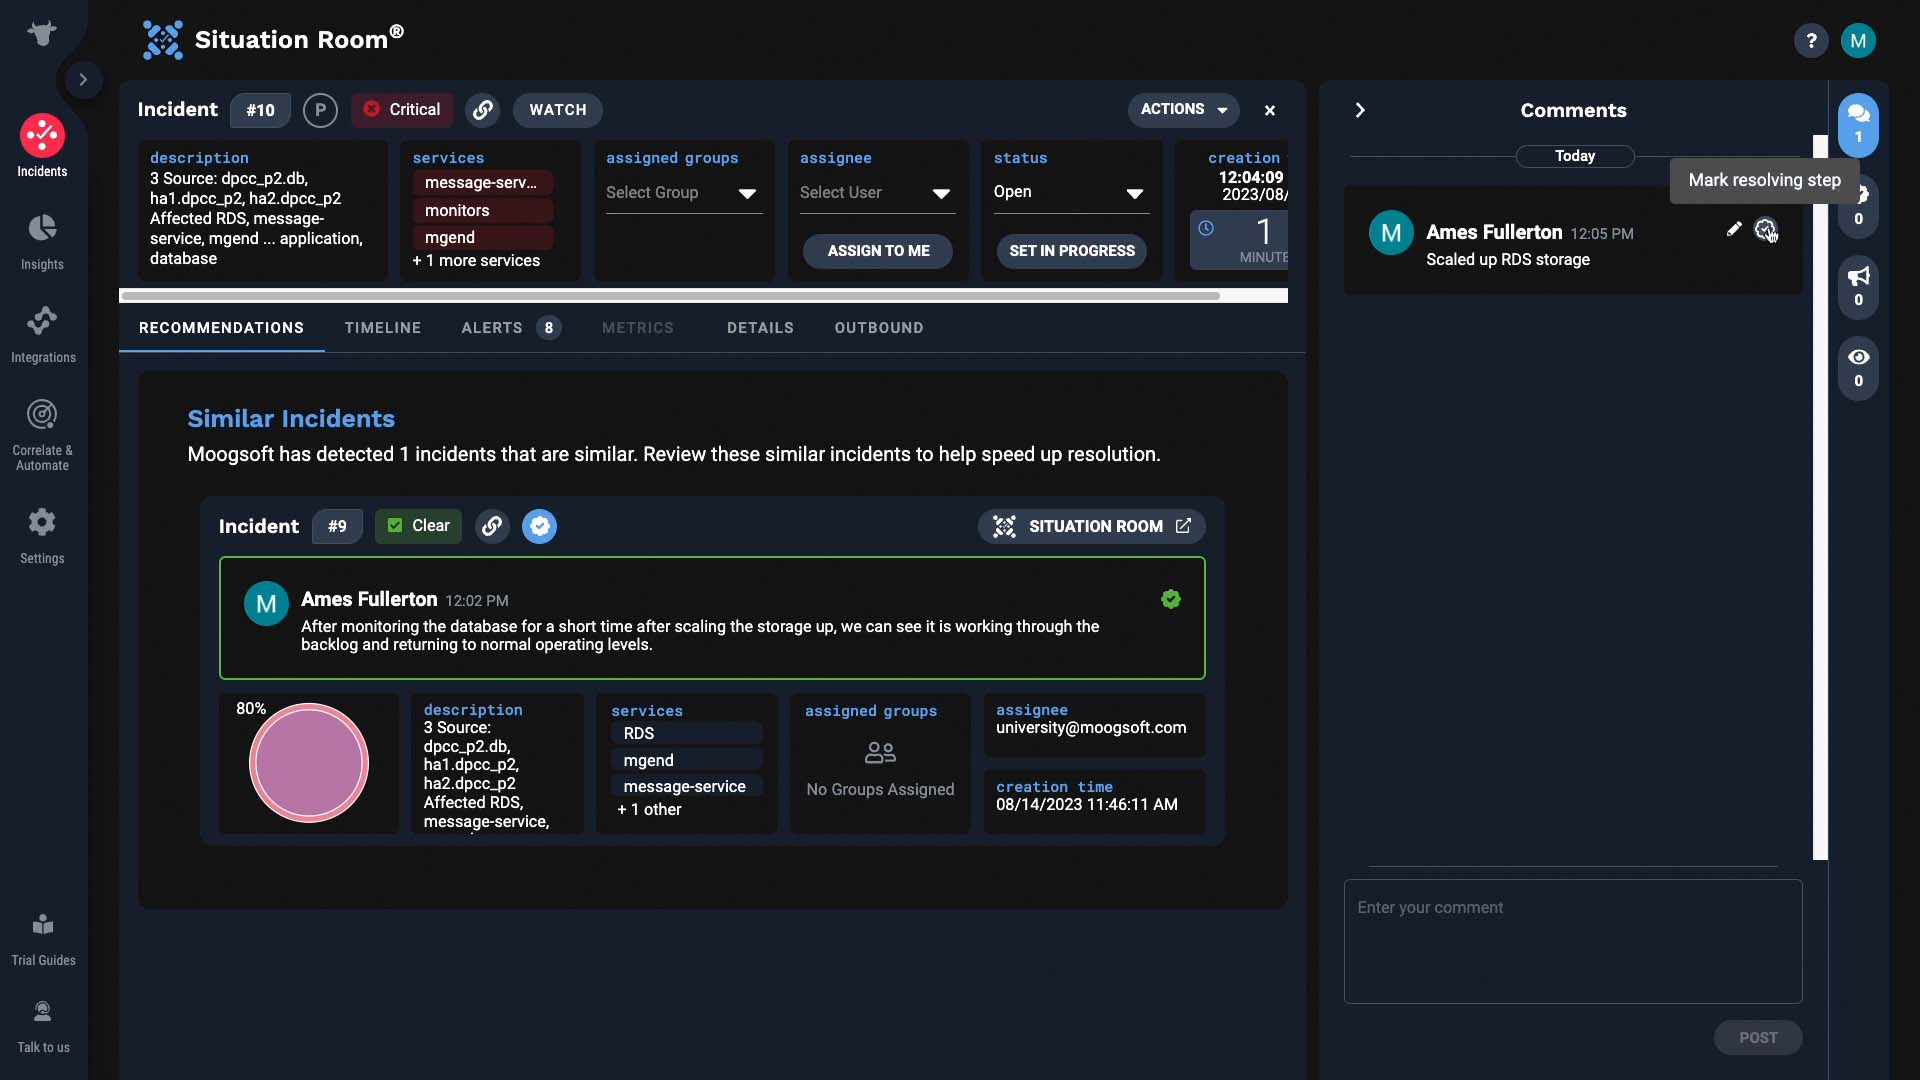Image resolution: width=1920 pixels, height=1080 pixels.
Task: Copy the link for similar incident #9
Action: pos(492,526)
